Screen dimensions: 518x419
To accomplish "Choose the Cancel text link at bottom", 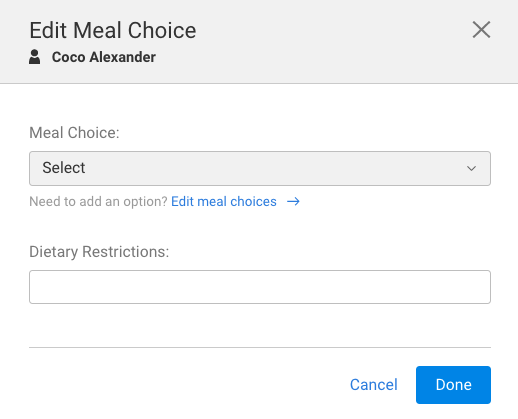I will [x=374, y=385].
